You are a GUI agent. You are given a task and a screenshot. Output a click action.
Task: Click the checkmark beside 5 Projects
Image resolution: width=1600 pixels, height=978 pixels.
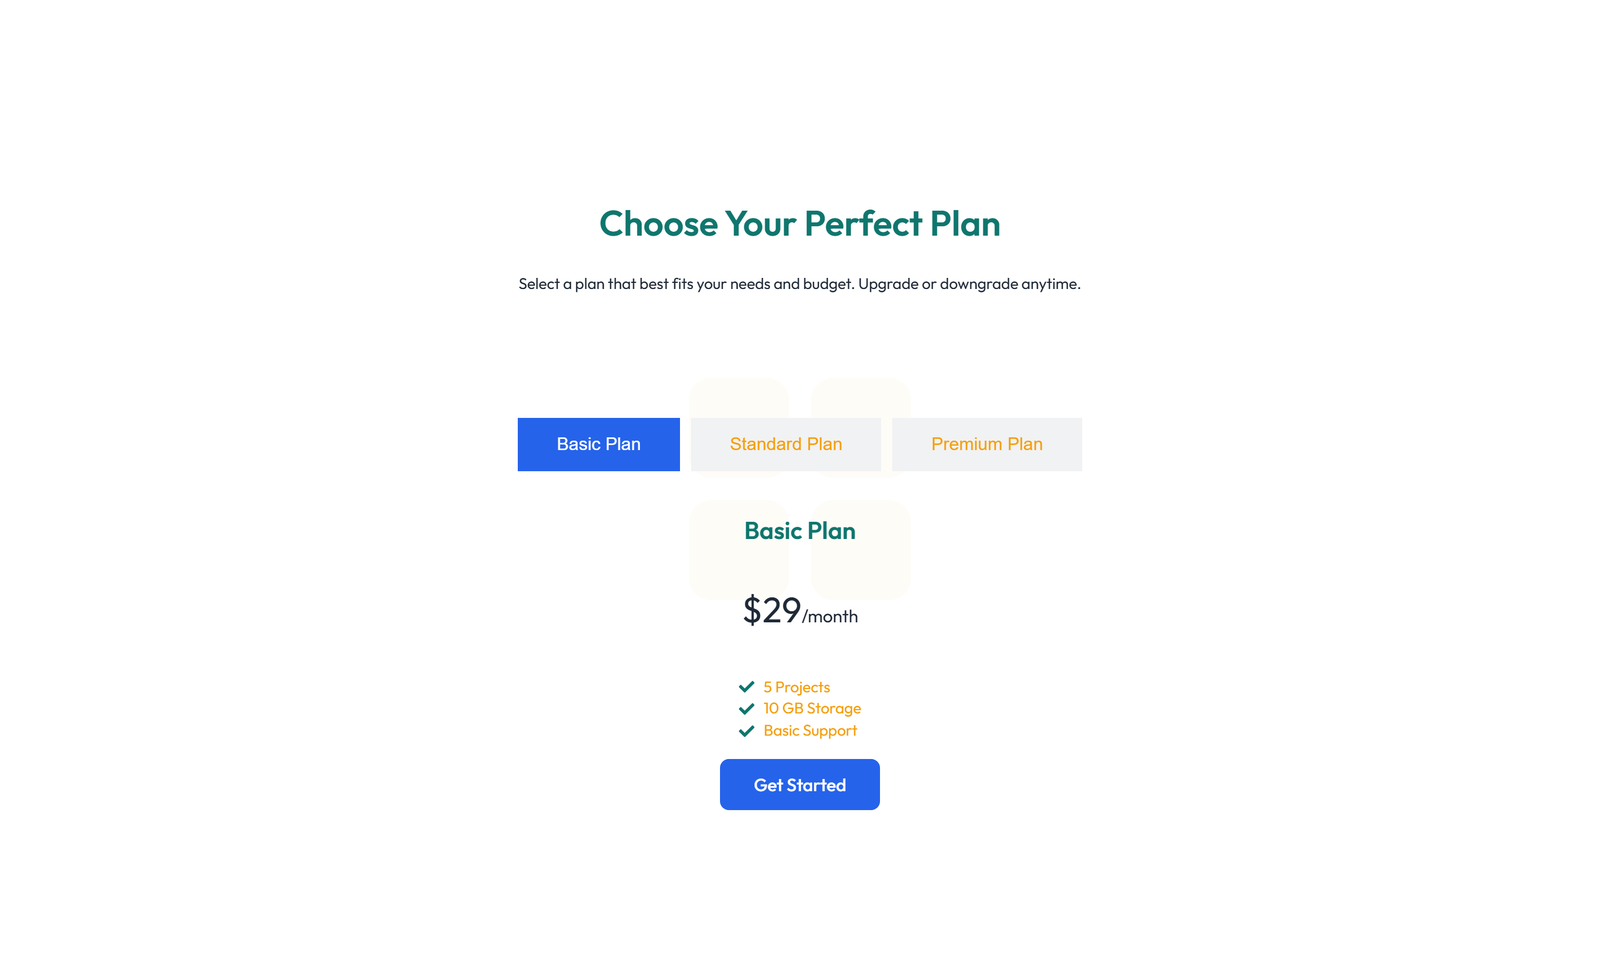coord(746,687)
